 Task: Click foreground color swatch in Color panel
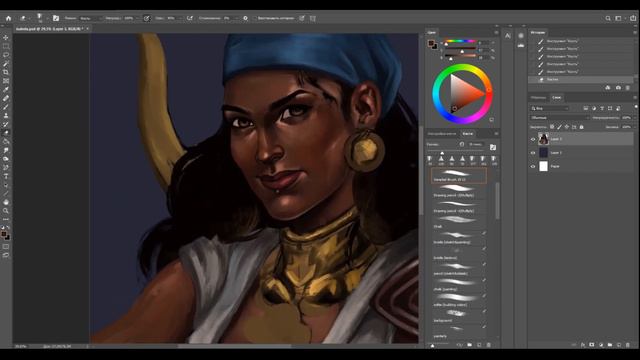point(431,43)
